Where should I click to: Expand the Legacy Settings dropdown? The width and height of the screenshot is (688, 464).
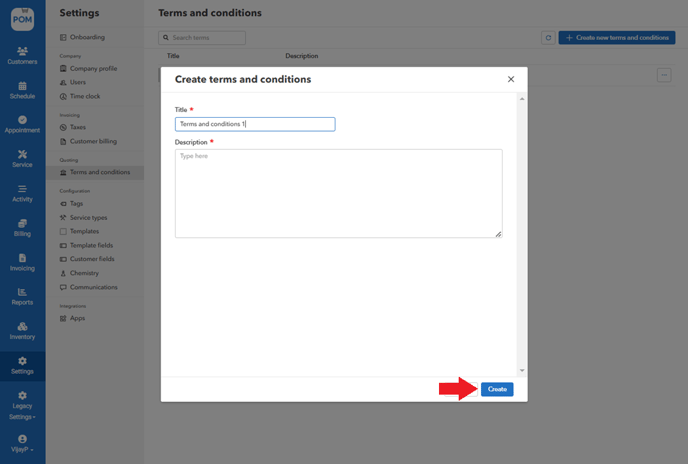pos(22,405)
